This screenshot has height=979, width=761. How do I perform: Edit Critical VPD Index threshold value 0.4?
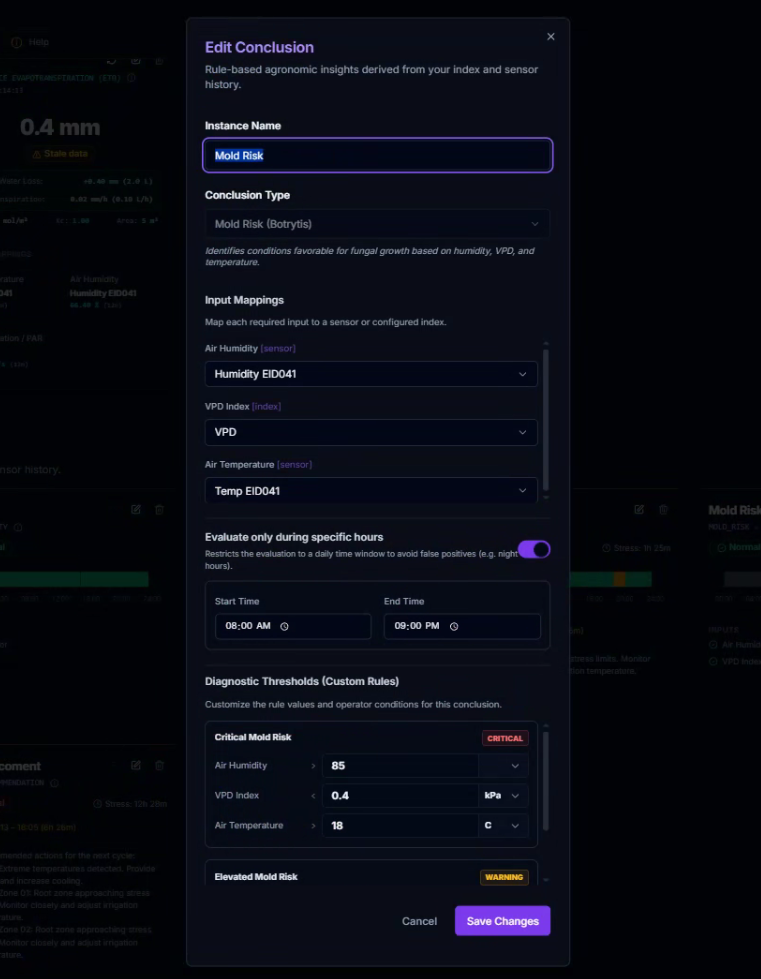(400, 795)
